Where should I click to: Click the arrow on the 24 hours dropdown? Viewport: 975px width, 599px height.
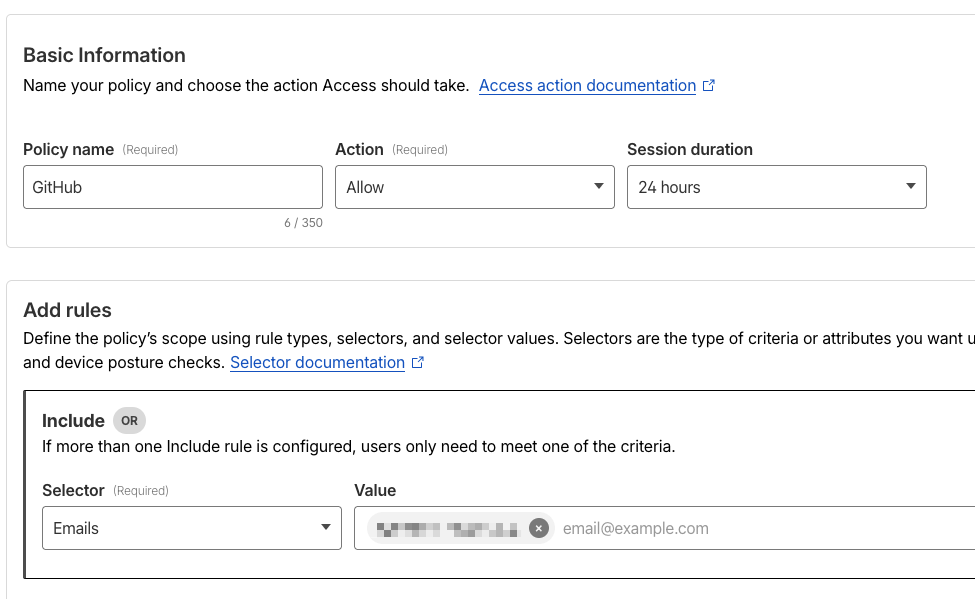pos(910,186)
